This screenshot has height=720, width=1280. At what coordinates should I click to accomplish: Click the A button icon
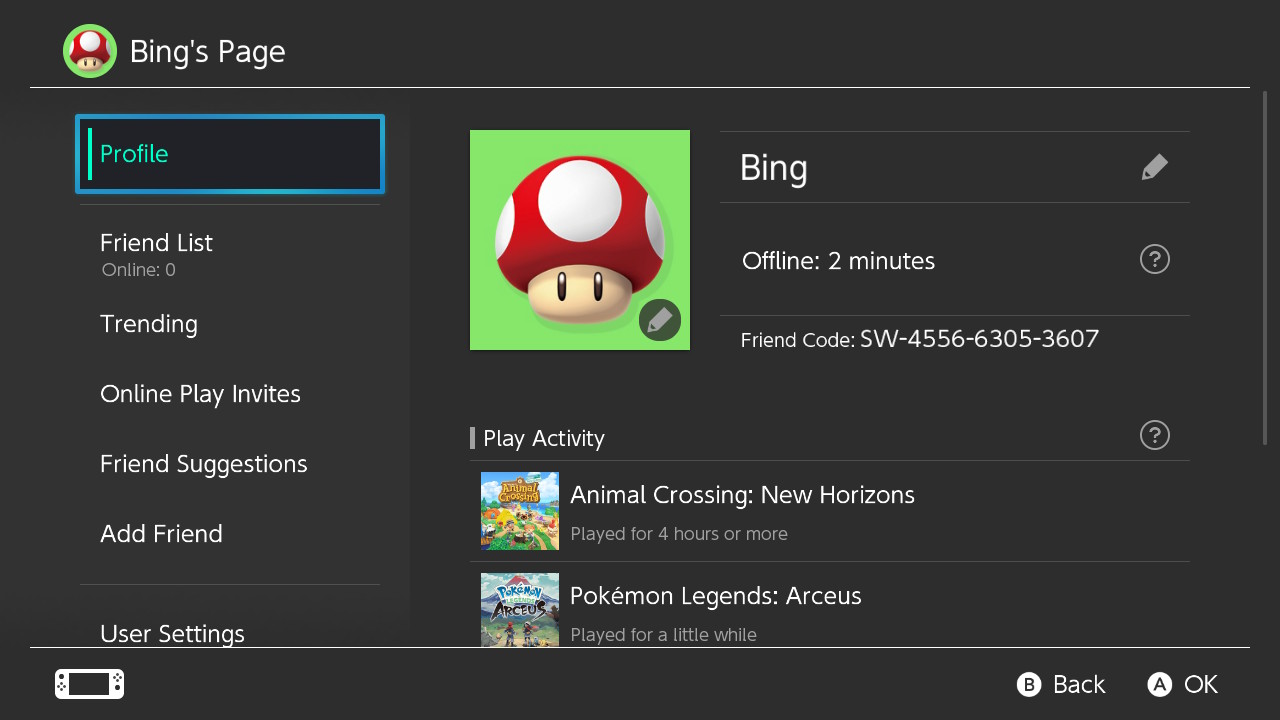click(x=1159, y=684)
